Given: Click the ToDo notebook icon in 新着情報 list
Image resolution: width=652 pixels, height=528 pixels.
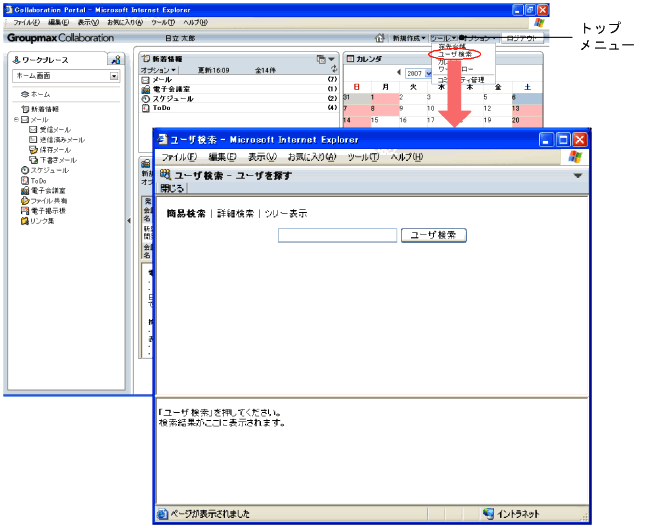Looking at the screenshot, I should 146,108.
